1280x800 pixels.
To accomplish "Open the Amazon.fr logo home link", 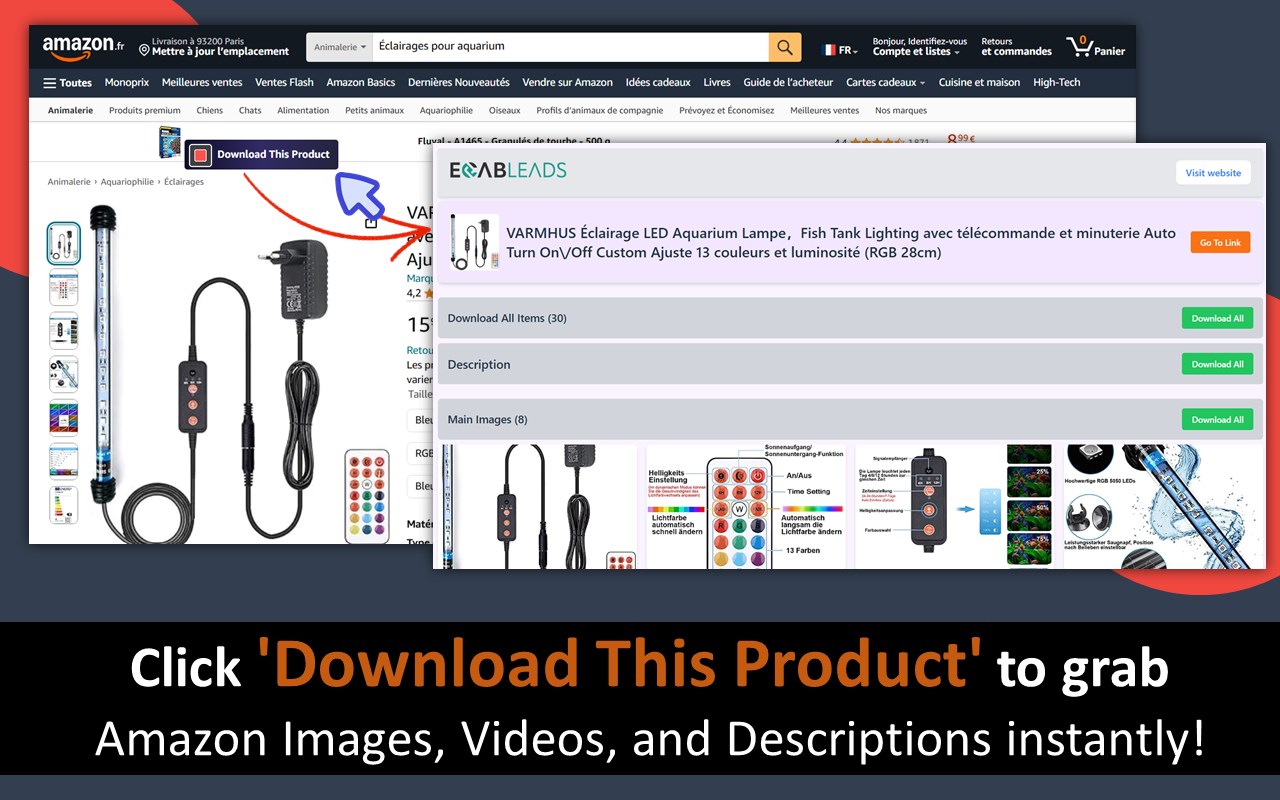I will click(83, 46).
